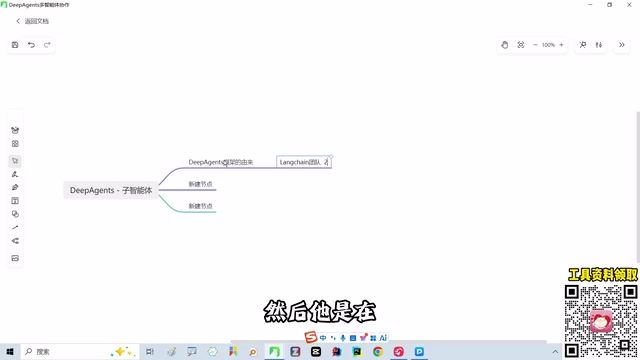Undo the last mind map edit

[31, 45]
